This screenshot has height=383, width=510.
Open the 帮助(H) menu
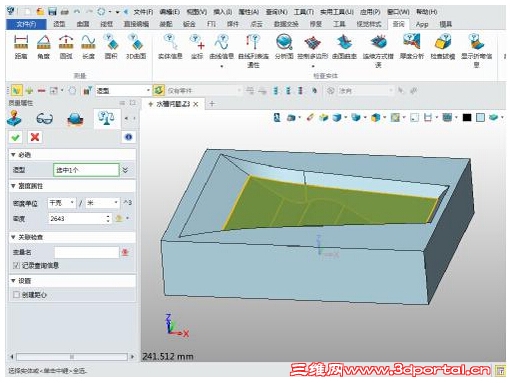coord(426,12)
